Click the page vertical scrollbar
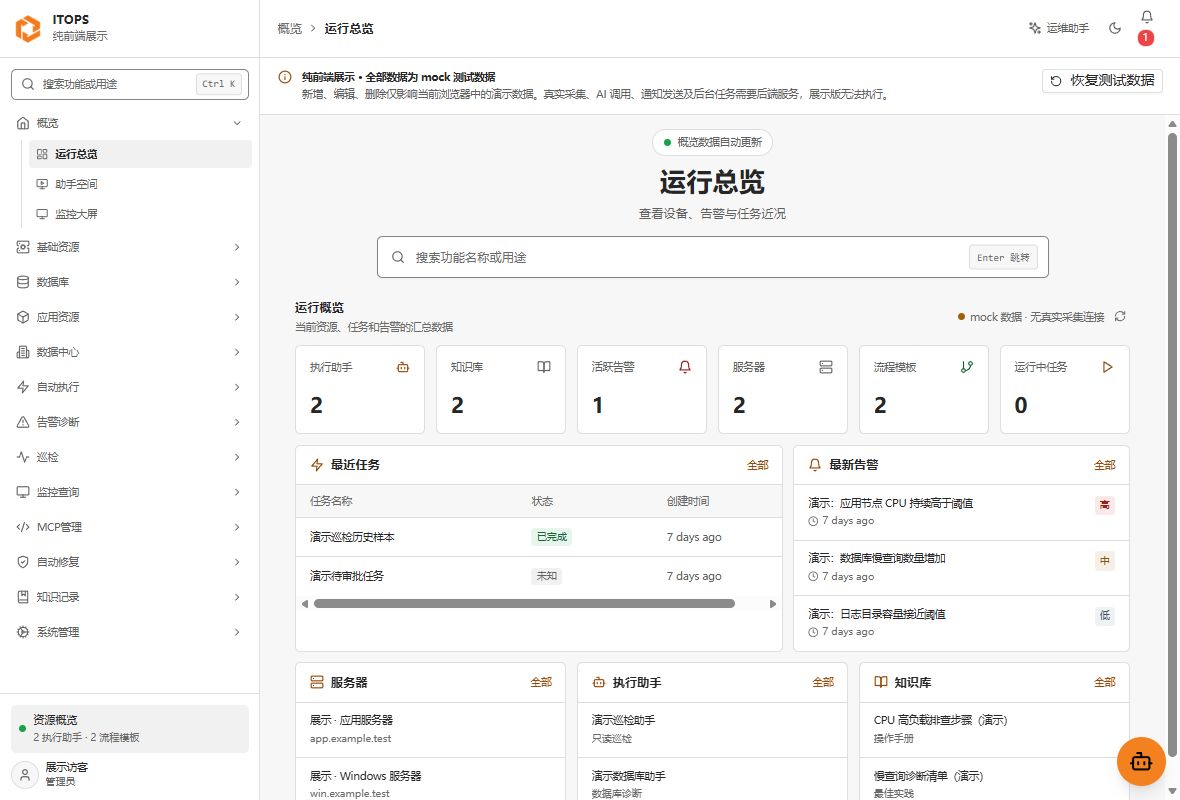The image size is (1180, 800). (1172, 444)
